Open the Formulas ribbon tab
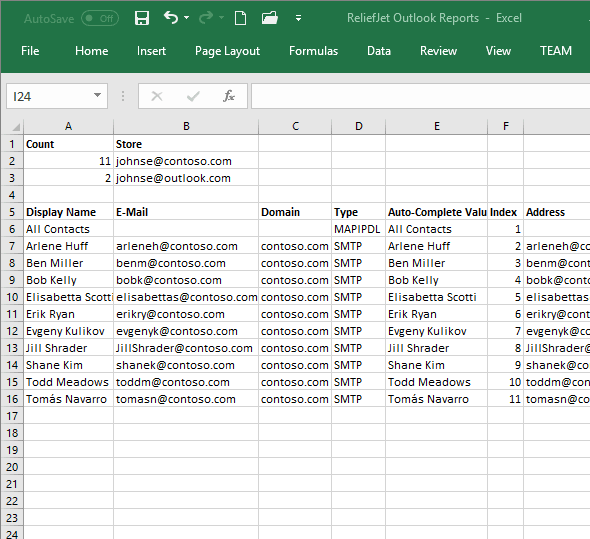 (313, 51)
